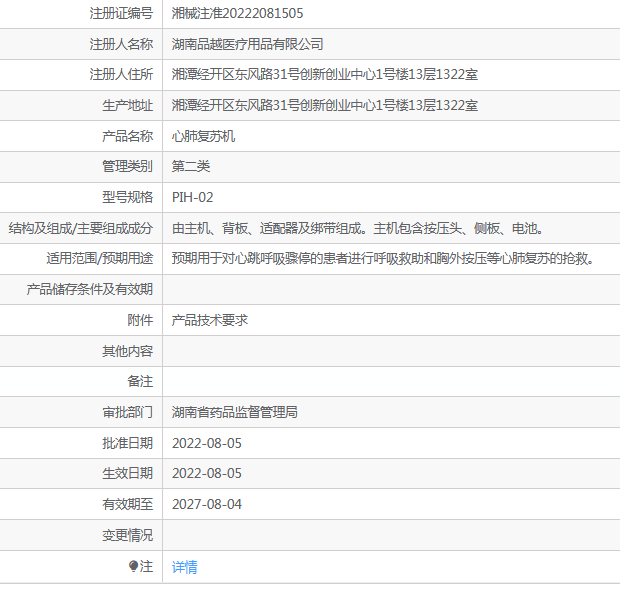The height and width of the screenshot is (594, 620).
Task: Click the 其他内容 label
Action: coord(127,351)
